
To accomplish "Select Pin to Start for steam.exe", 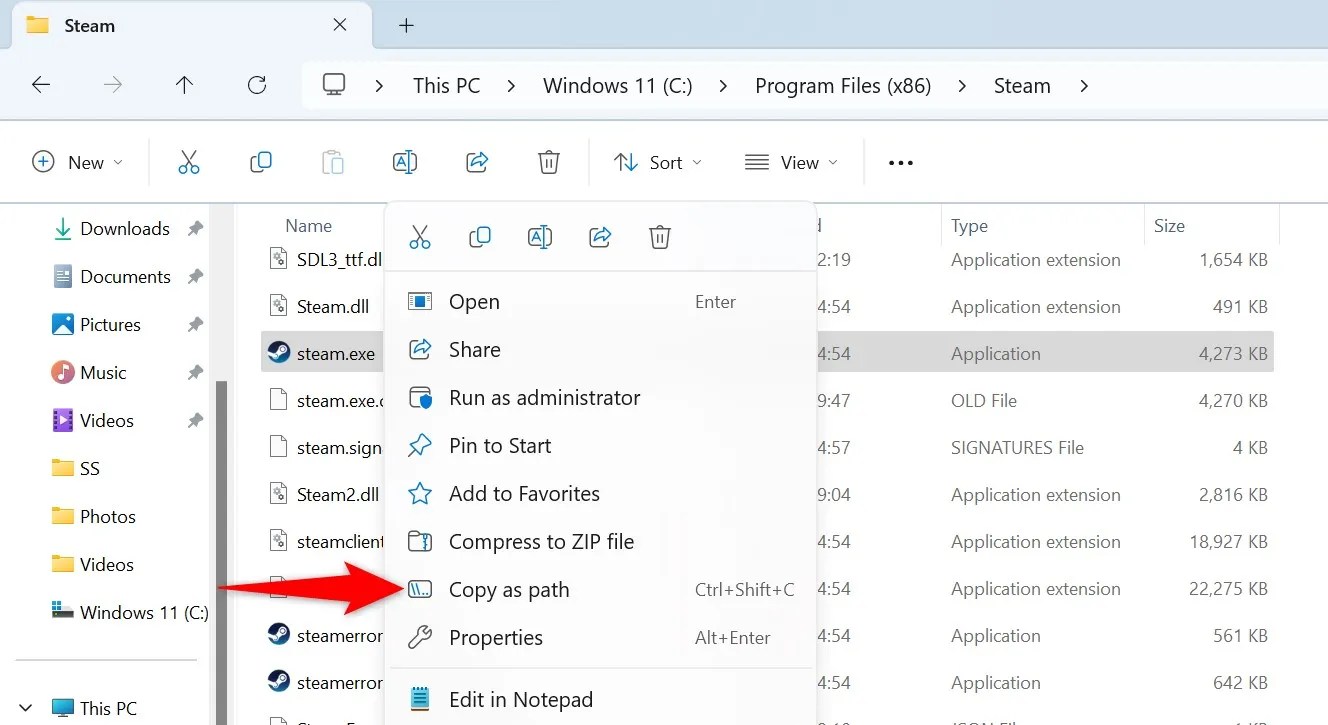I will [500, 445].
